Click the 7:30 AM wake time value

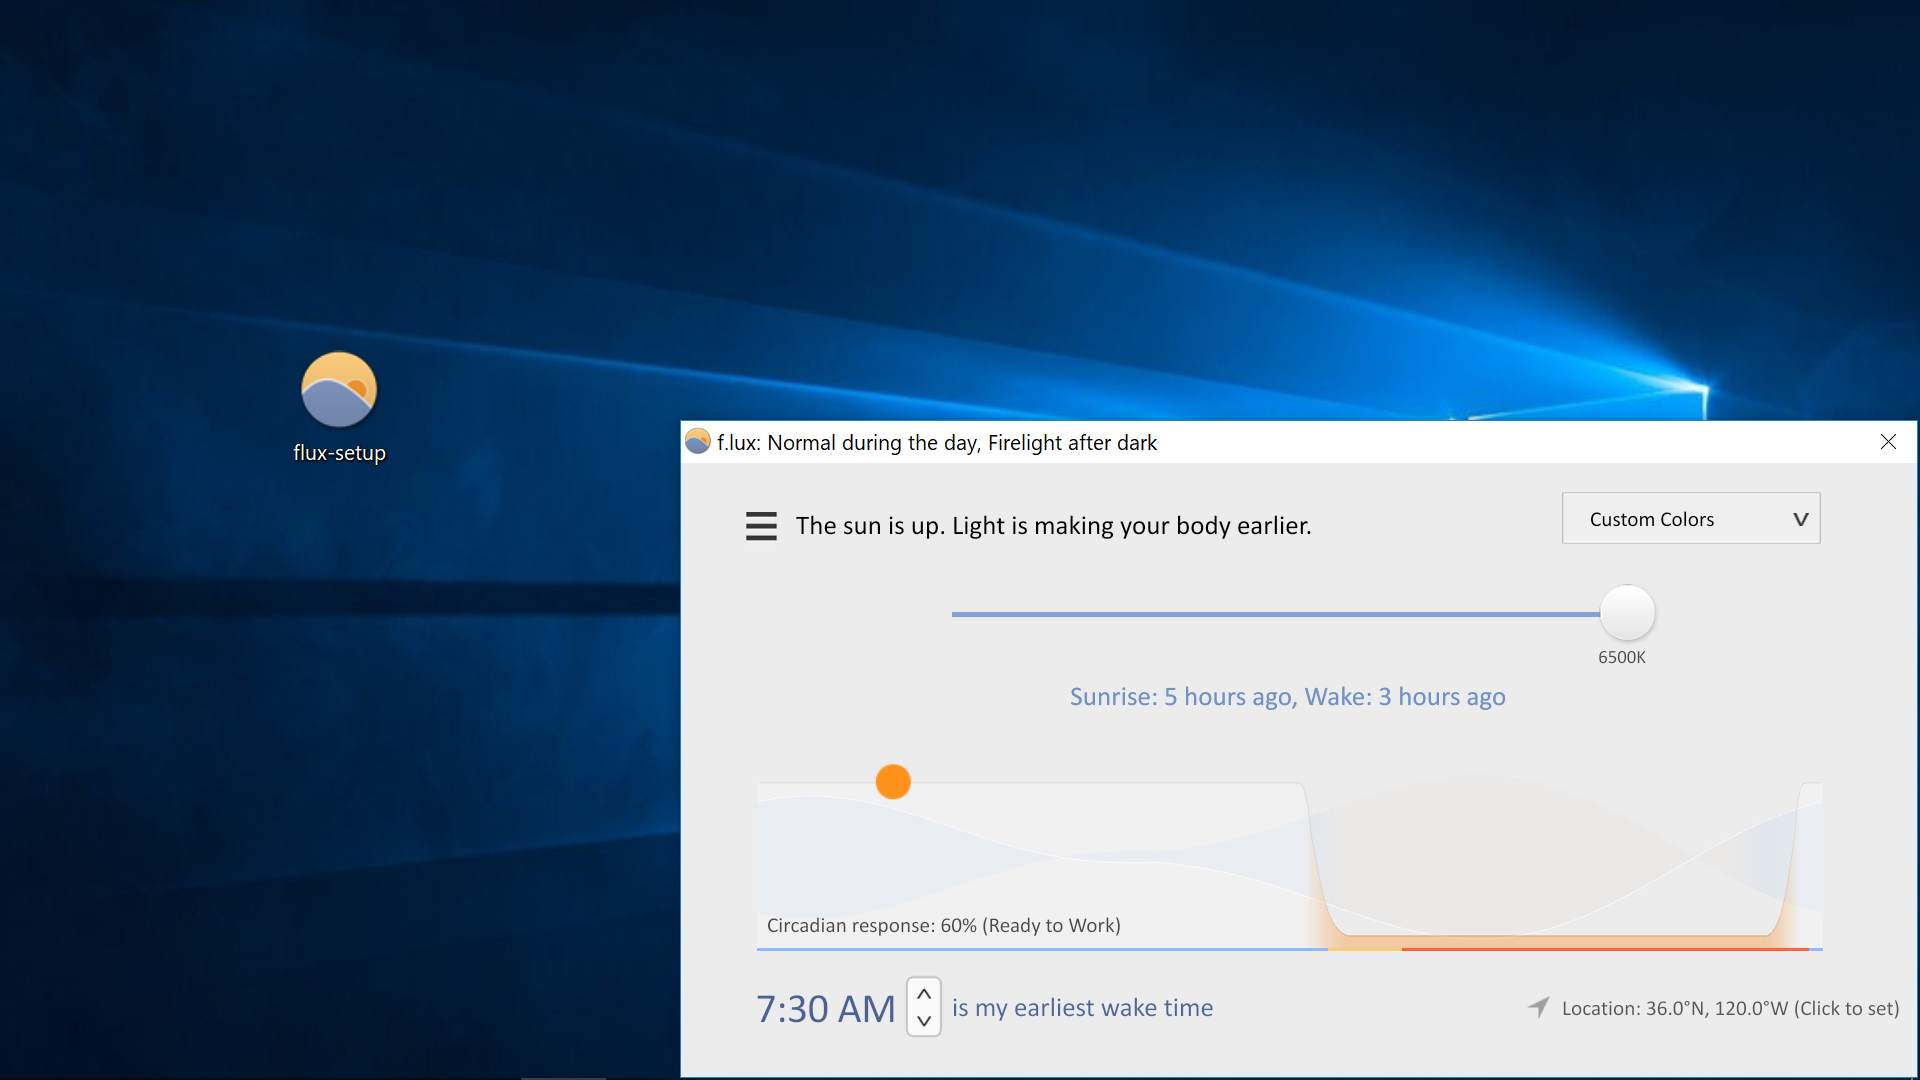click(x=826, y=1008)
